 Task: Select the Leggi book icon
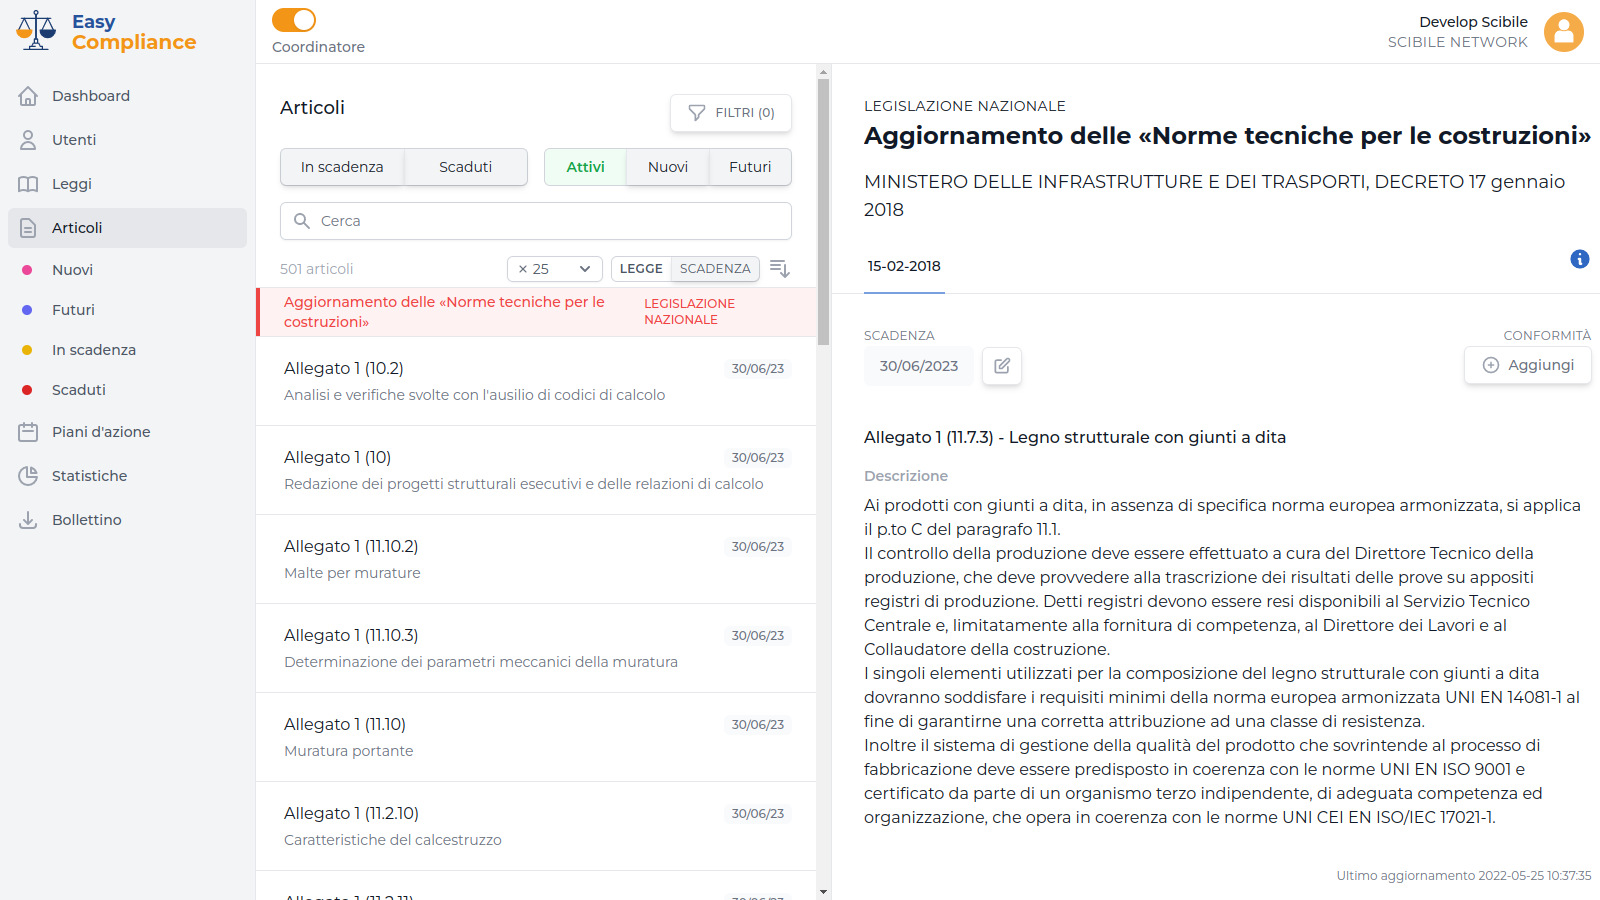[x=30, y=183]
